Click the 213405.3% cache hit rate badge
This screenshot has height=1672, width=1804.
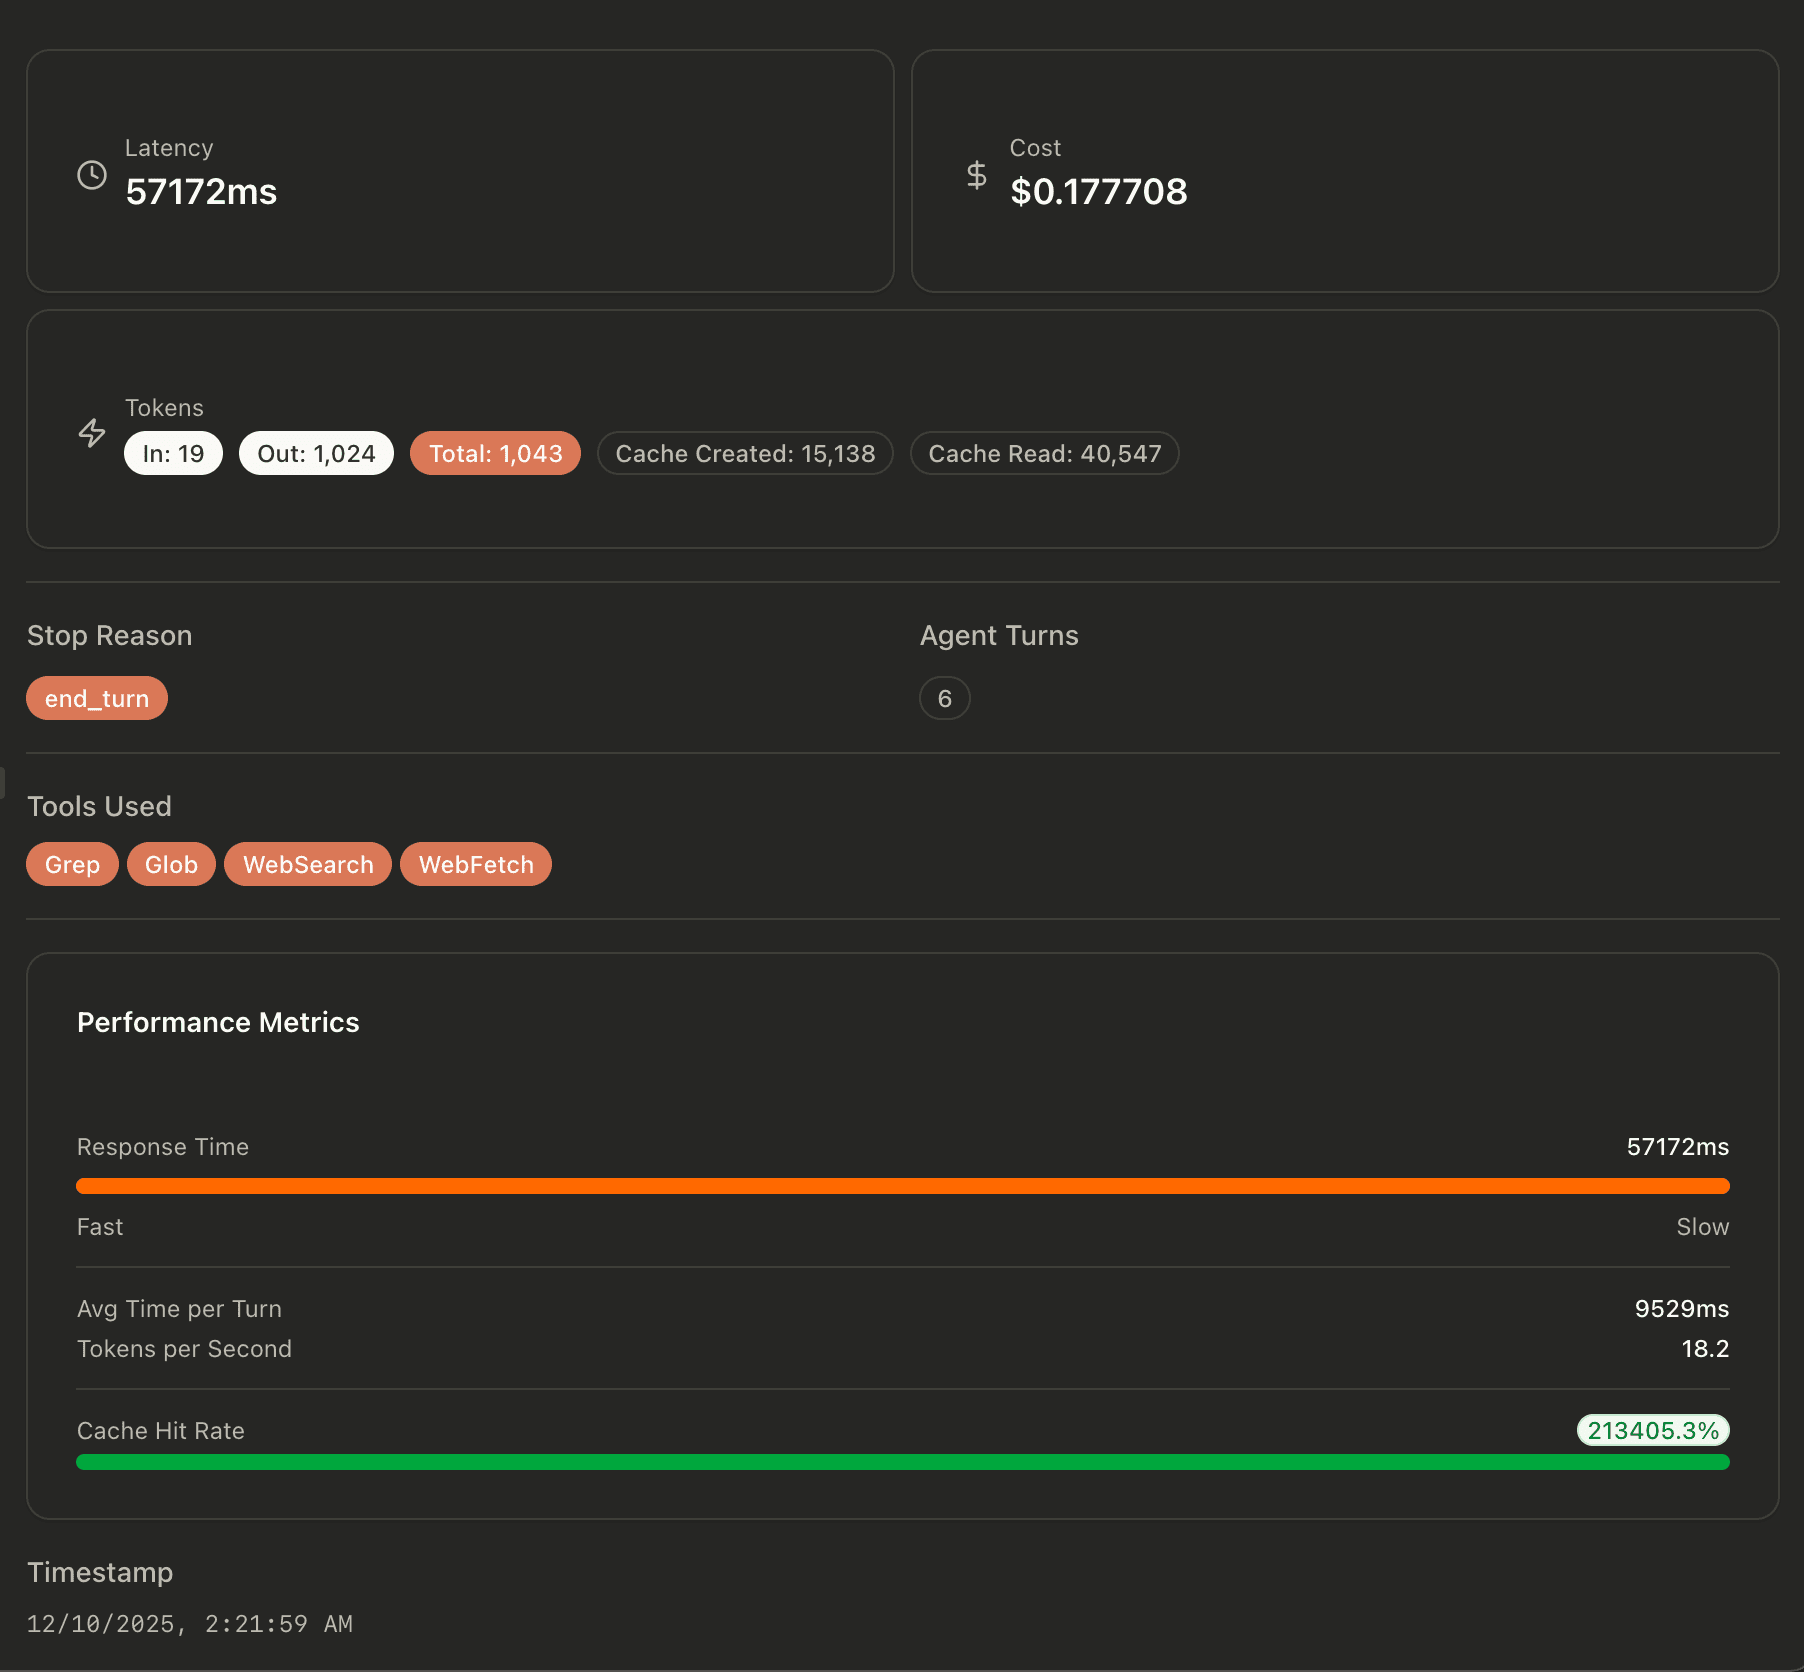pyautogui.click(x=1653, y=1430)
